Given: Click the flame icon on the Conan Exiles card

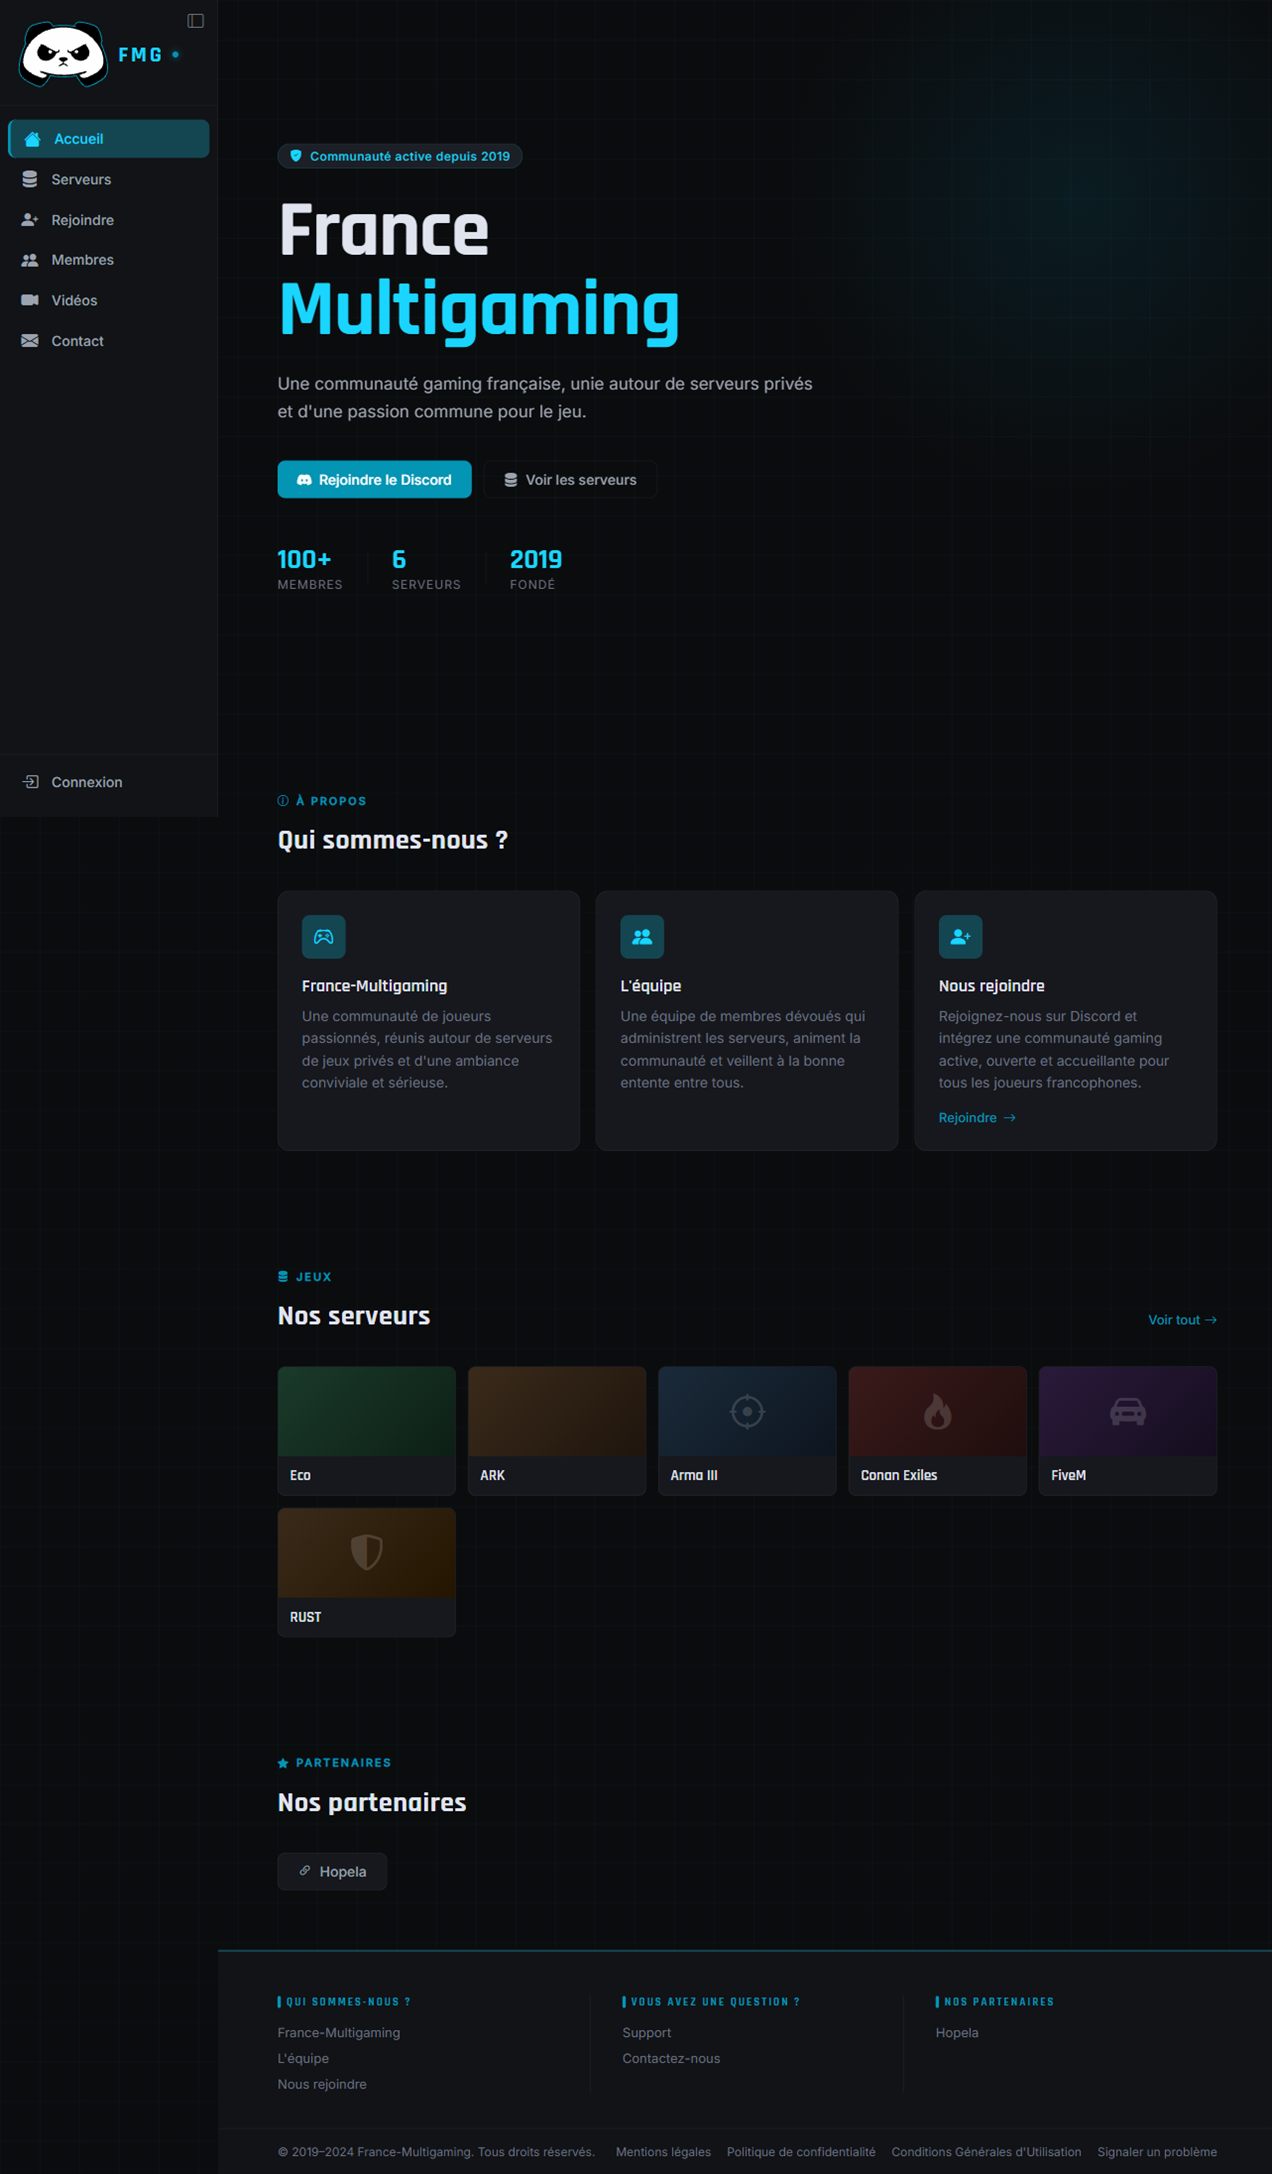Looking at the screenshot, I should [x=937, y=1412].
